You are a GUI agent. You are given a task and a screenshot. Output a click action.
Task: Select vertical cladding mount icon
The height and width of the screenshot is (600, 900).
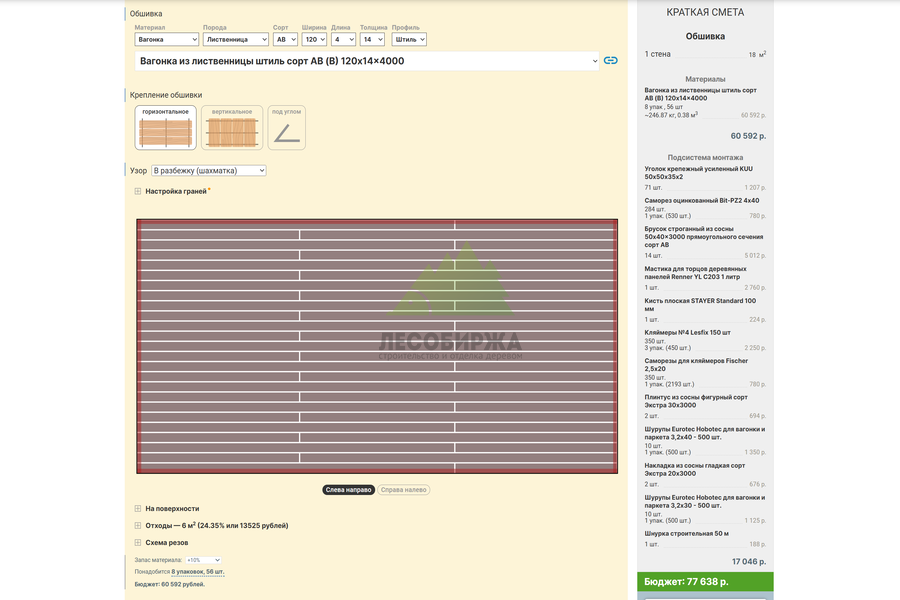coord(232,127)
